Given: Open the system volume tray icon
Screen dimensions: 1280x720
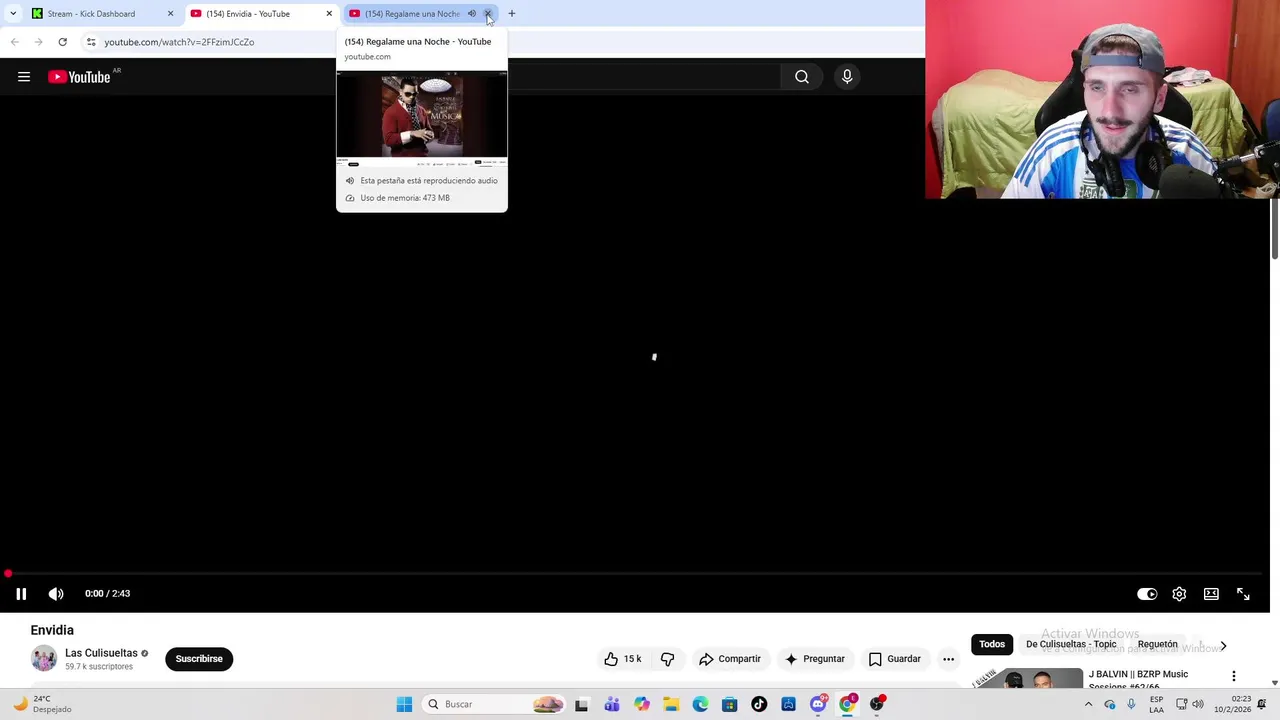Looking at the screenshot, I should [x=1198, y=705].
